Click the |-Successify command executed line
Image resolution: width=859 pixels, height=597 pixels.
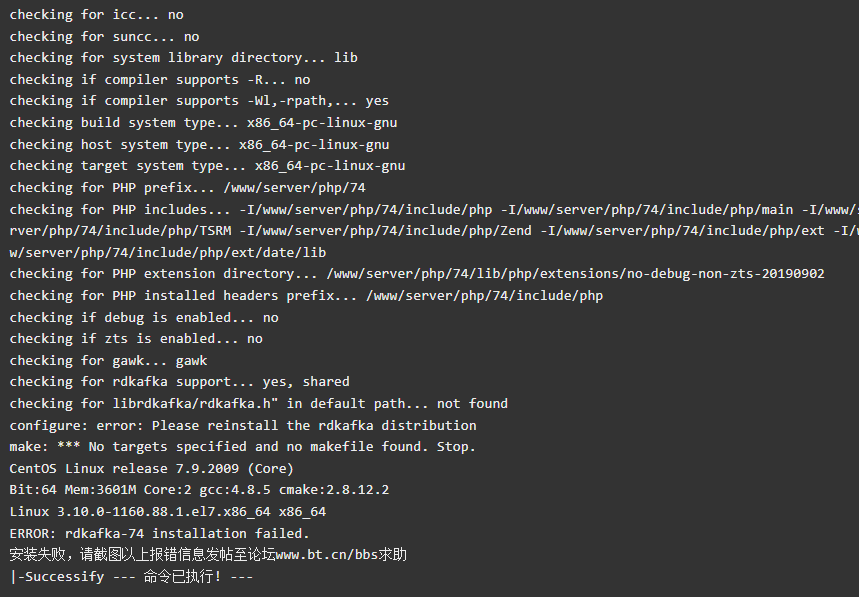tap(131, 577)
